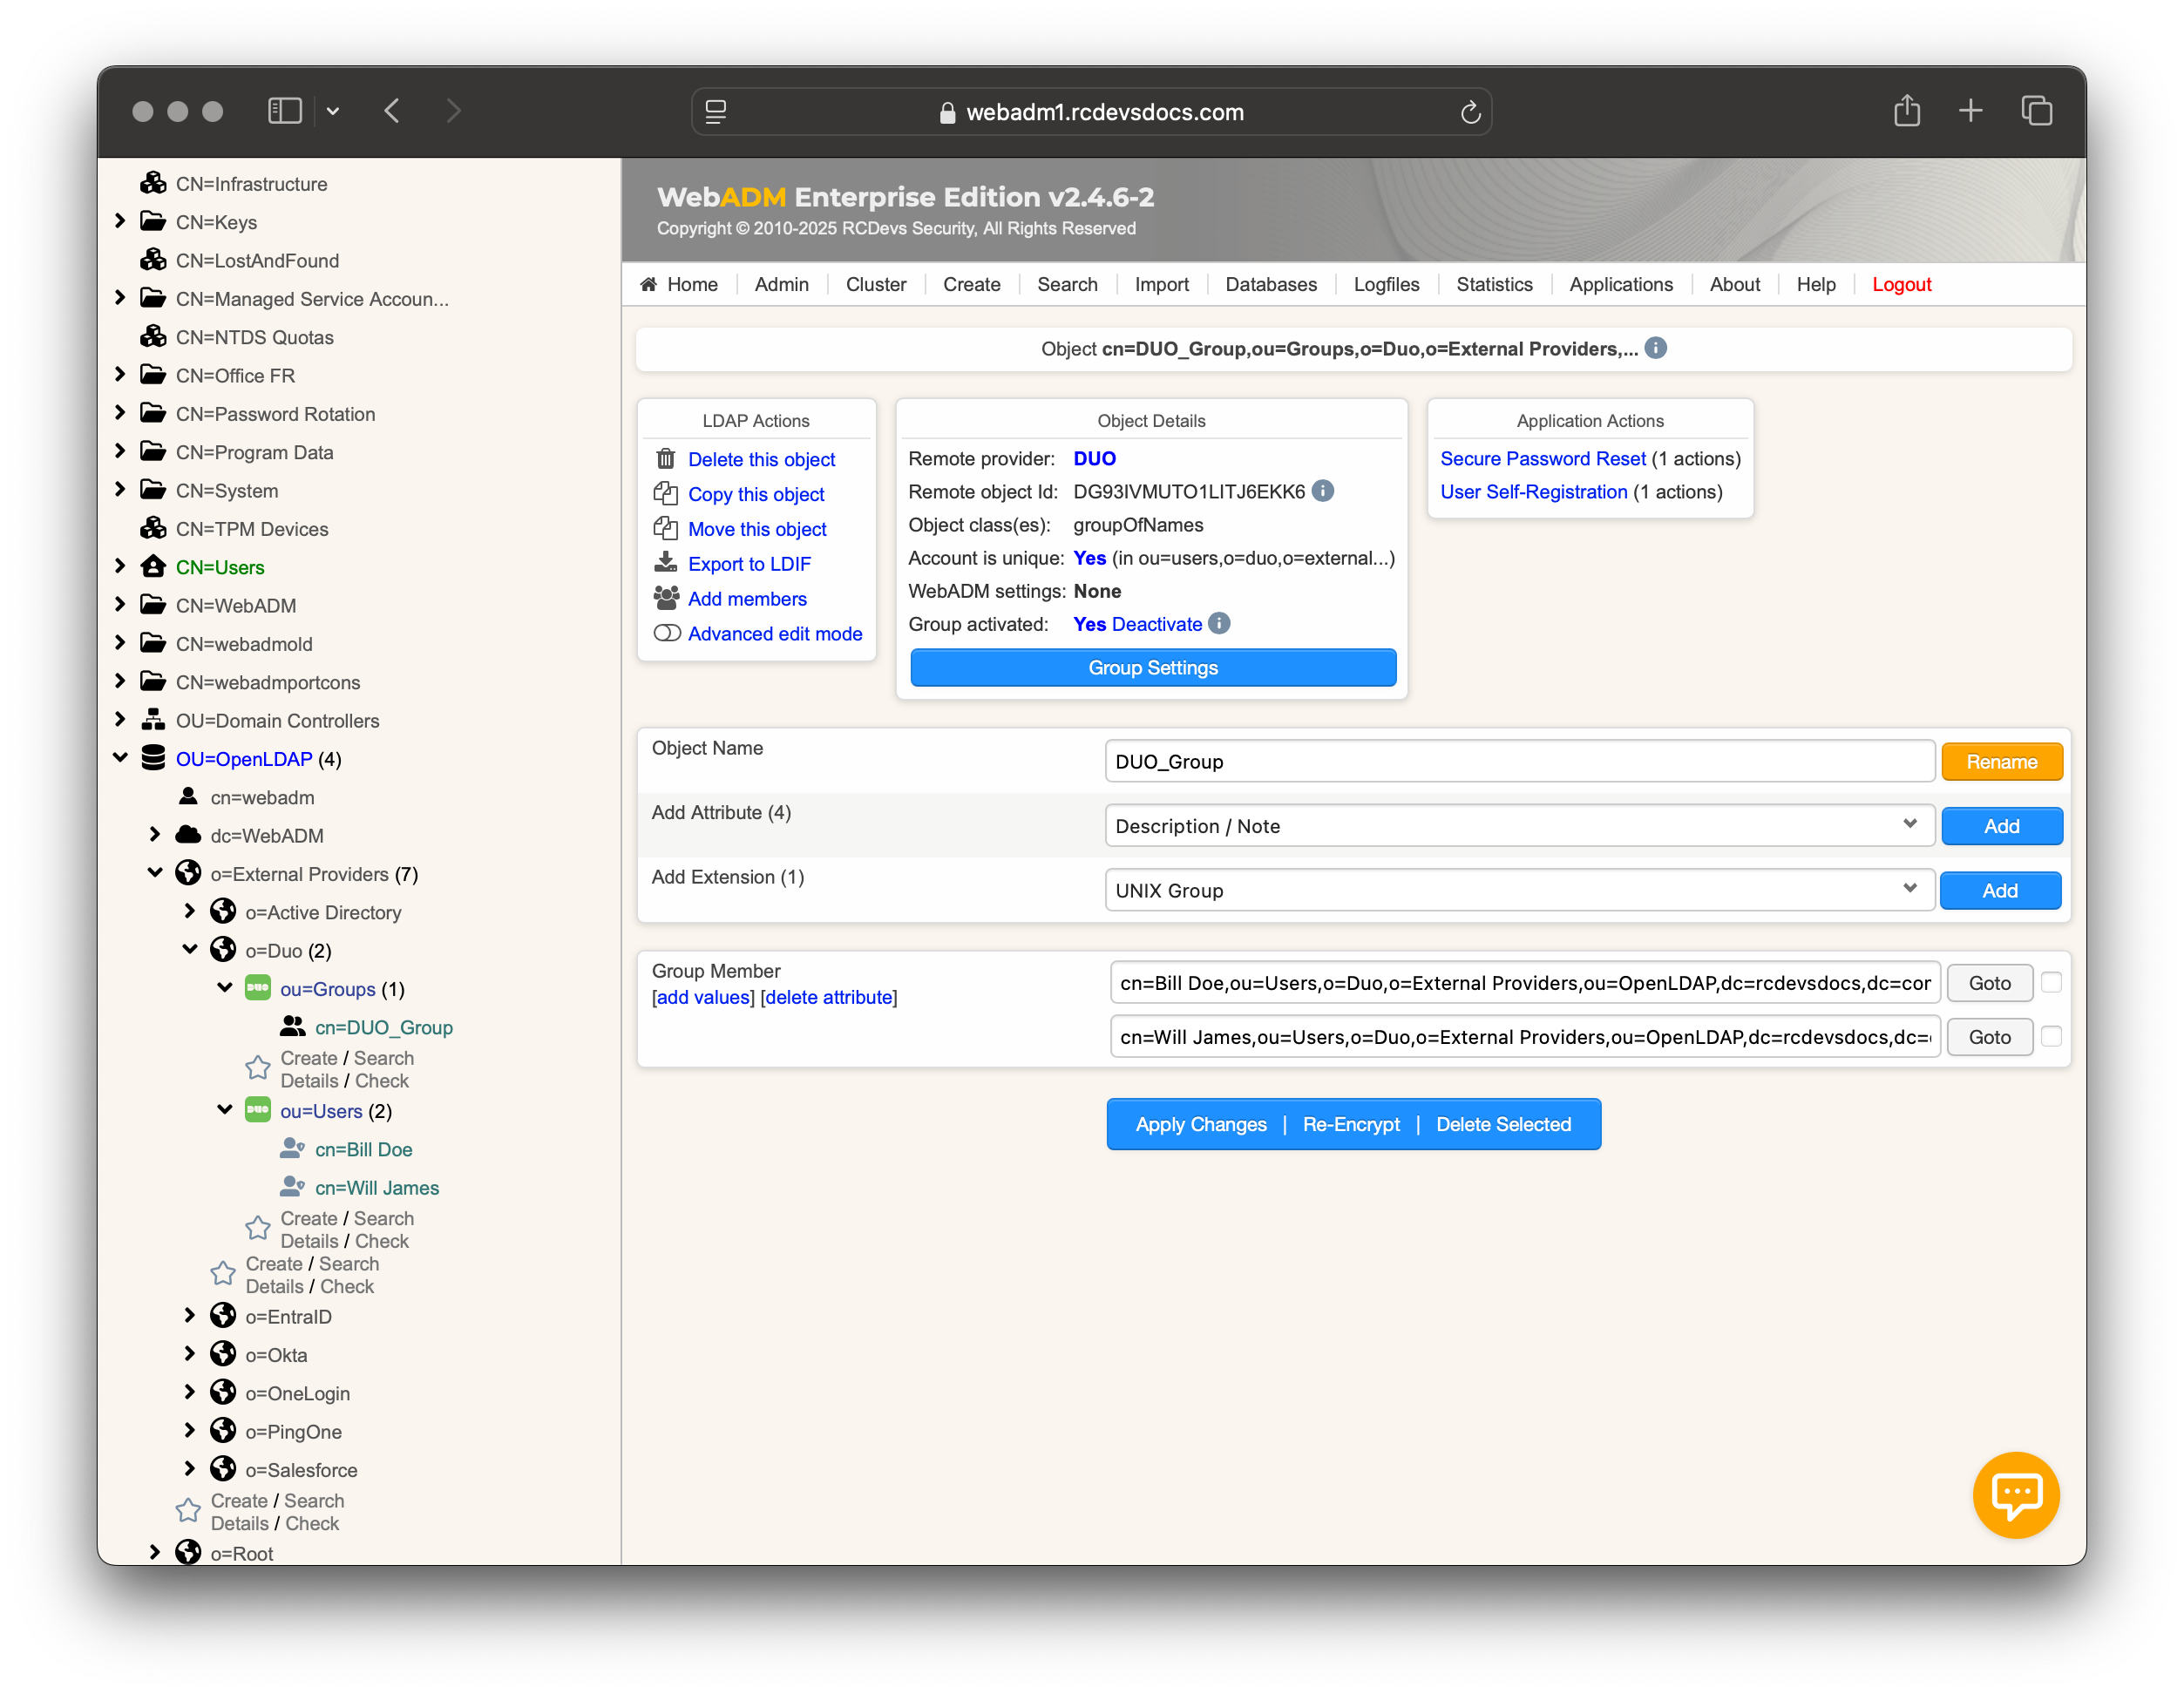Click the Home house icon in menu bar
Screen dimensions: 2184x1694
click(649, 284)
